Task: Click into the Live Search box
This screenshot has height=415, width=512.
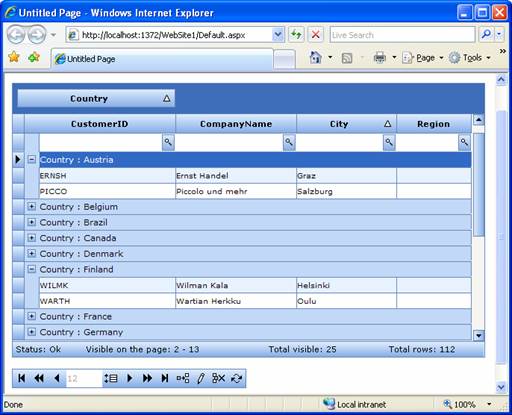Action: tap(402, 35)
